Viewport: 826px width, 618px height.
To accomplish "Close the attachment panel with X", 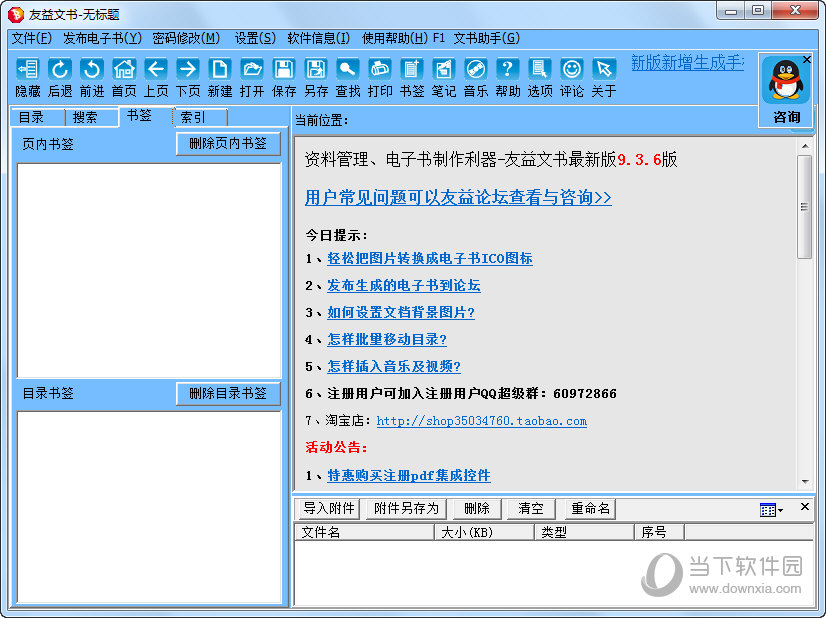I will [x=804, y=507].
